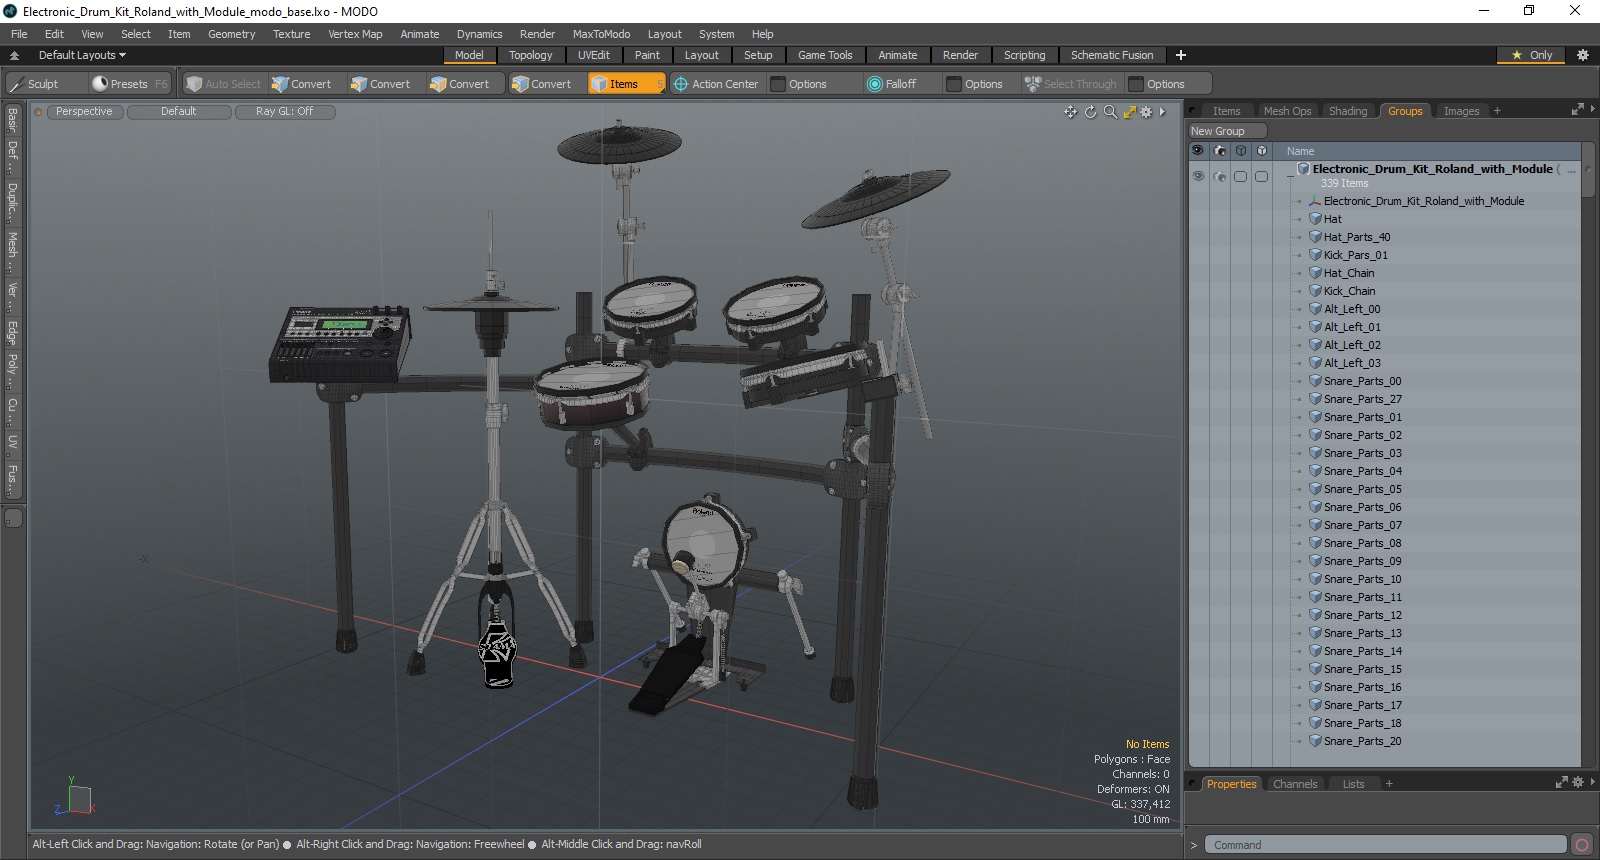Click the Auto Select button
The height and width of the screenshot is (860, 1600).
(224, 84)
